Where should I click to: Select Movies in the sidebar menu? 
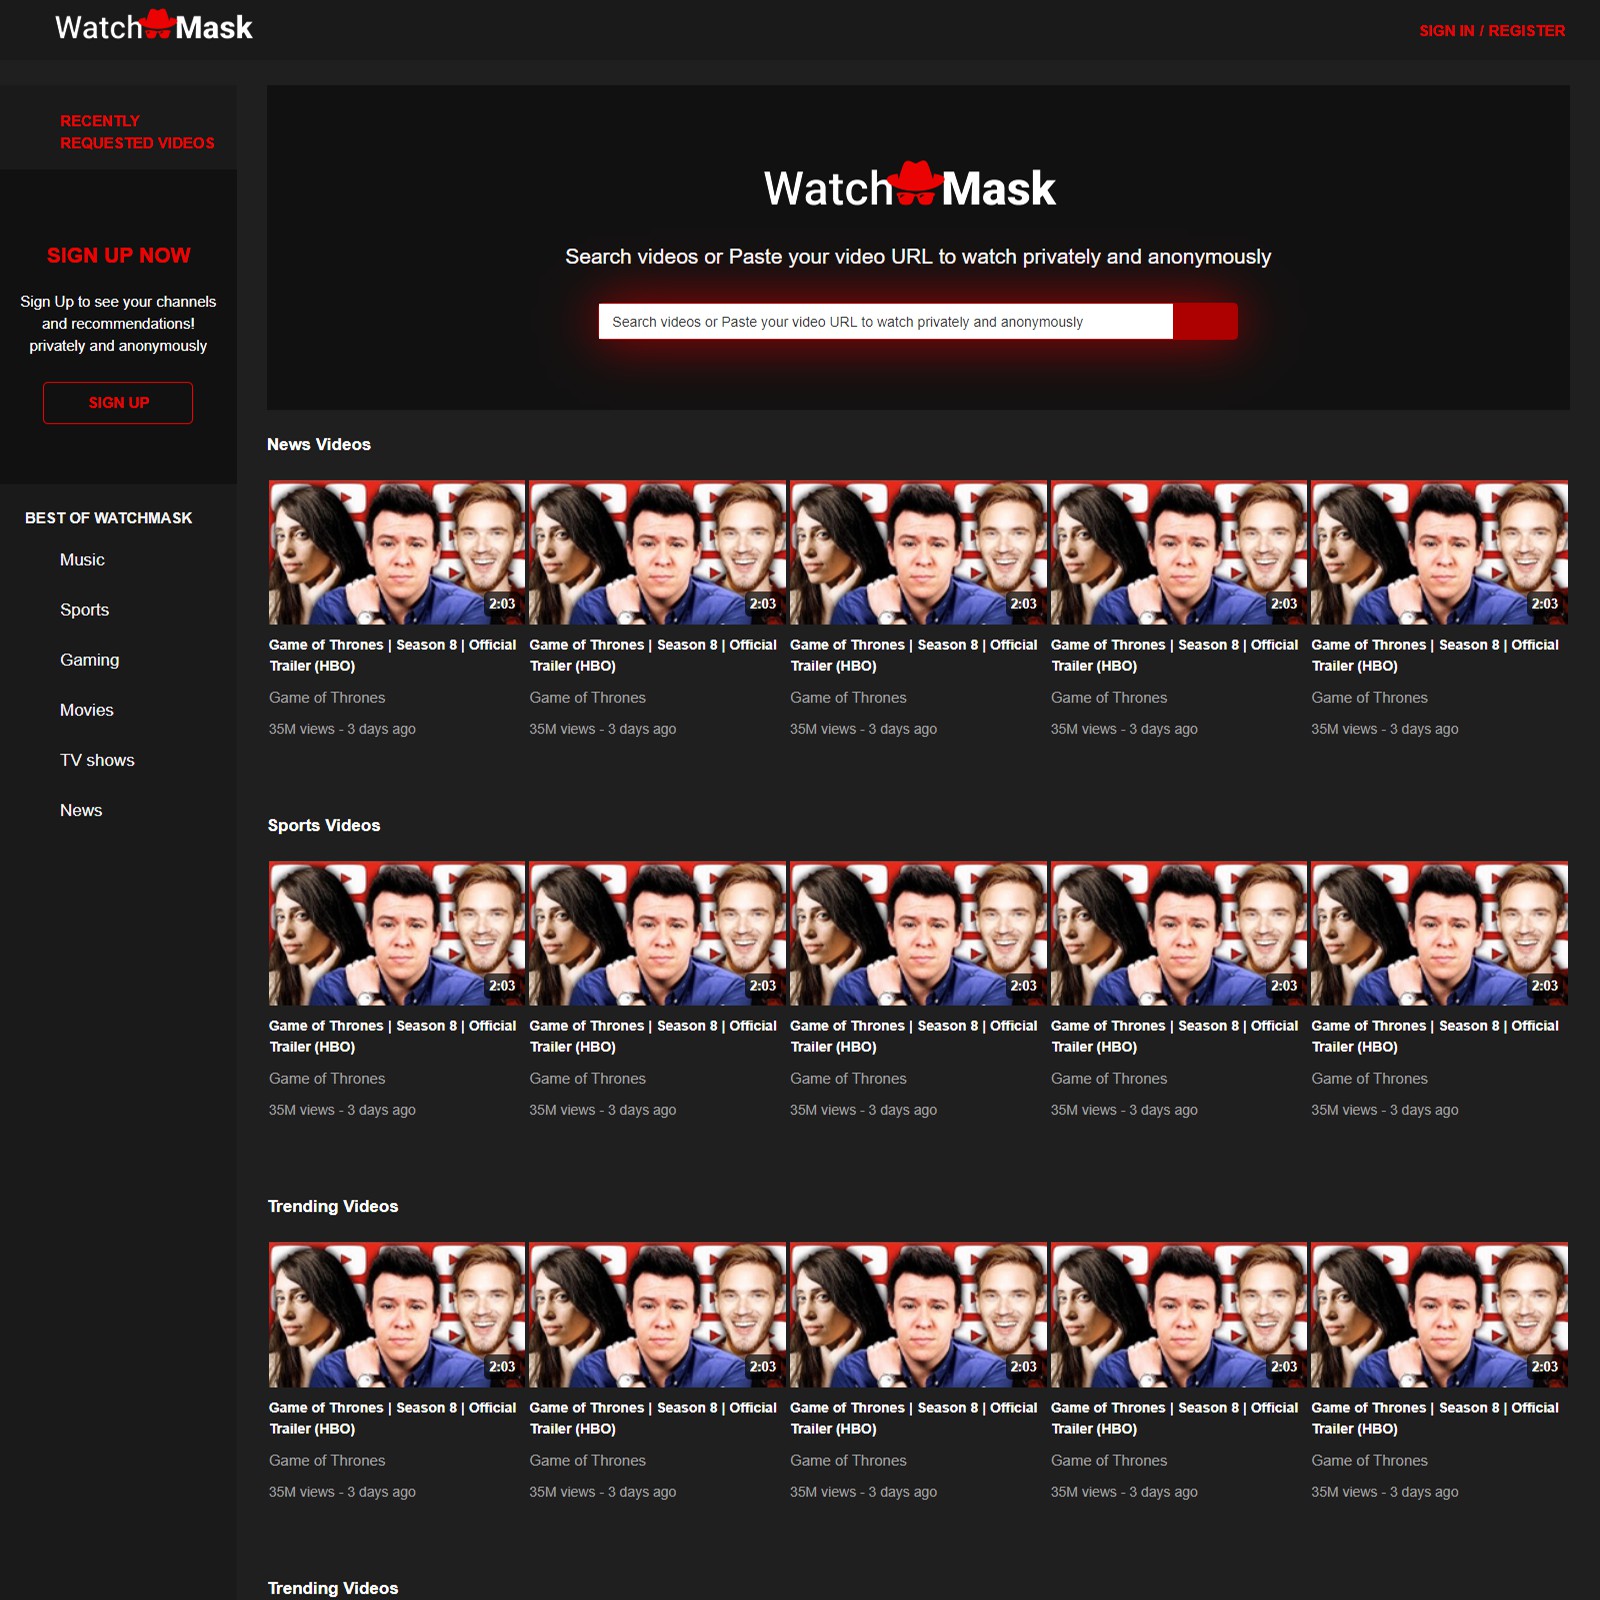point(86,710)
